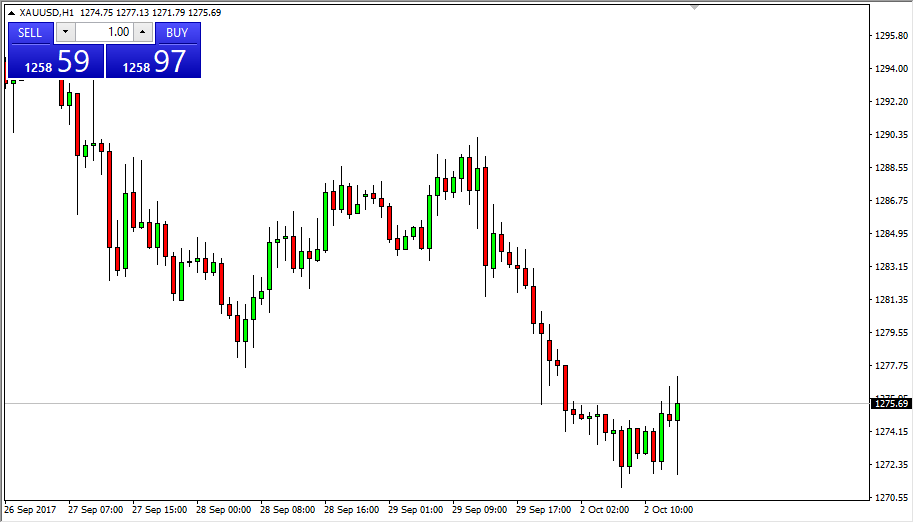Image resolution: width=914 pixels, height=523 pixels.
Task: Focus the 1.00 volume input field
Action: coord(104,32)
